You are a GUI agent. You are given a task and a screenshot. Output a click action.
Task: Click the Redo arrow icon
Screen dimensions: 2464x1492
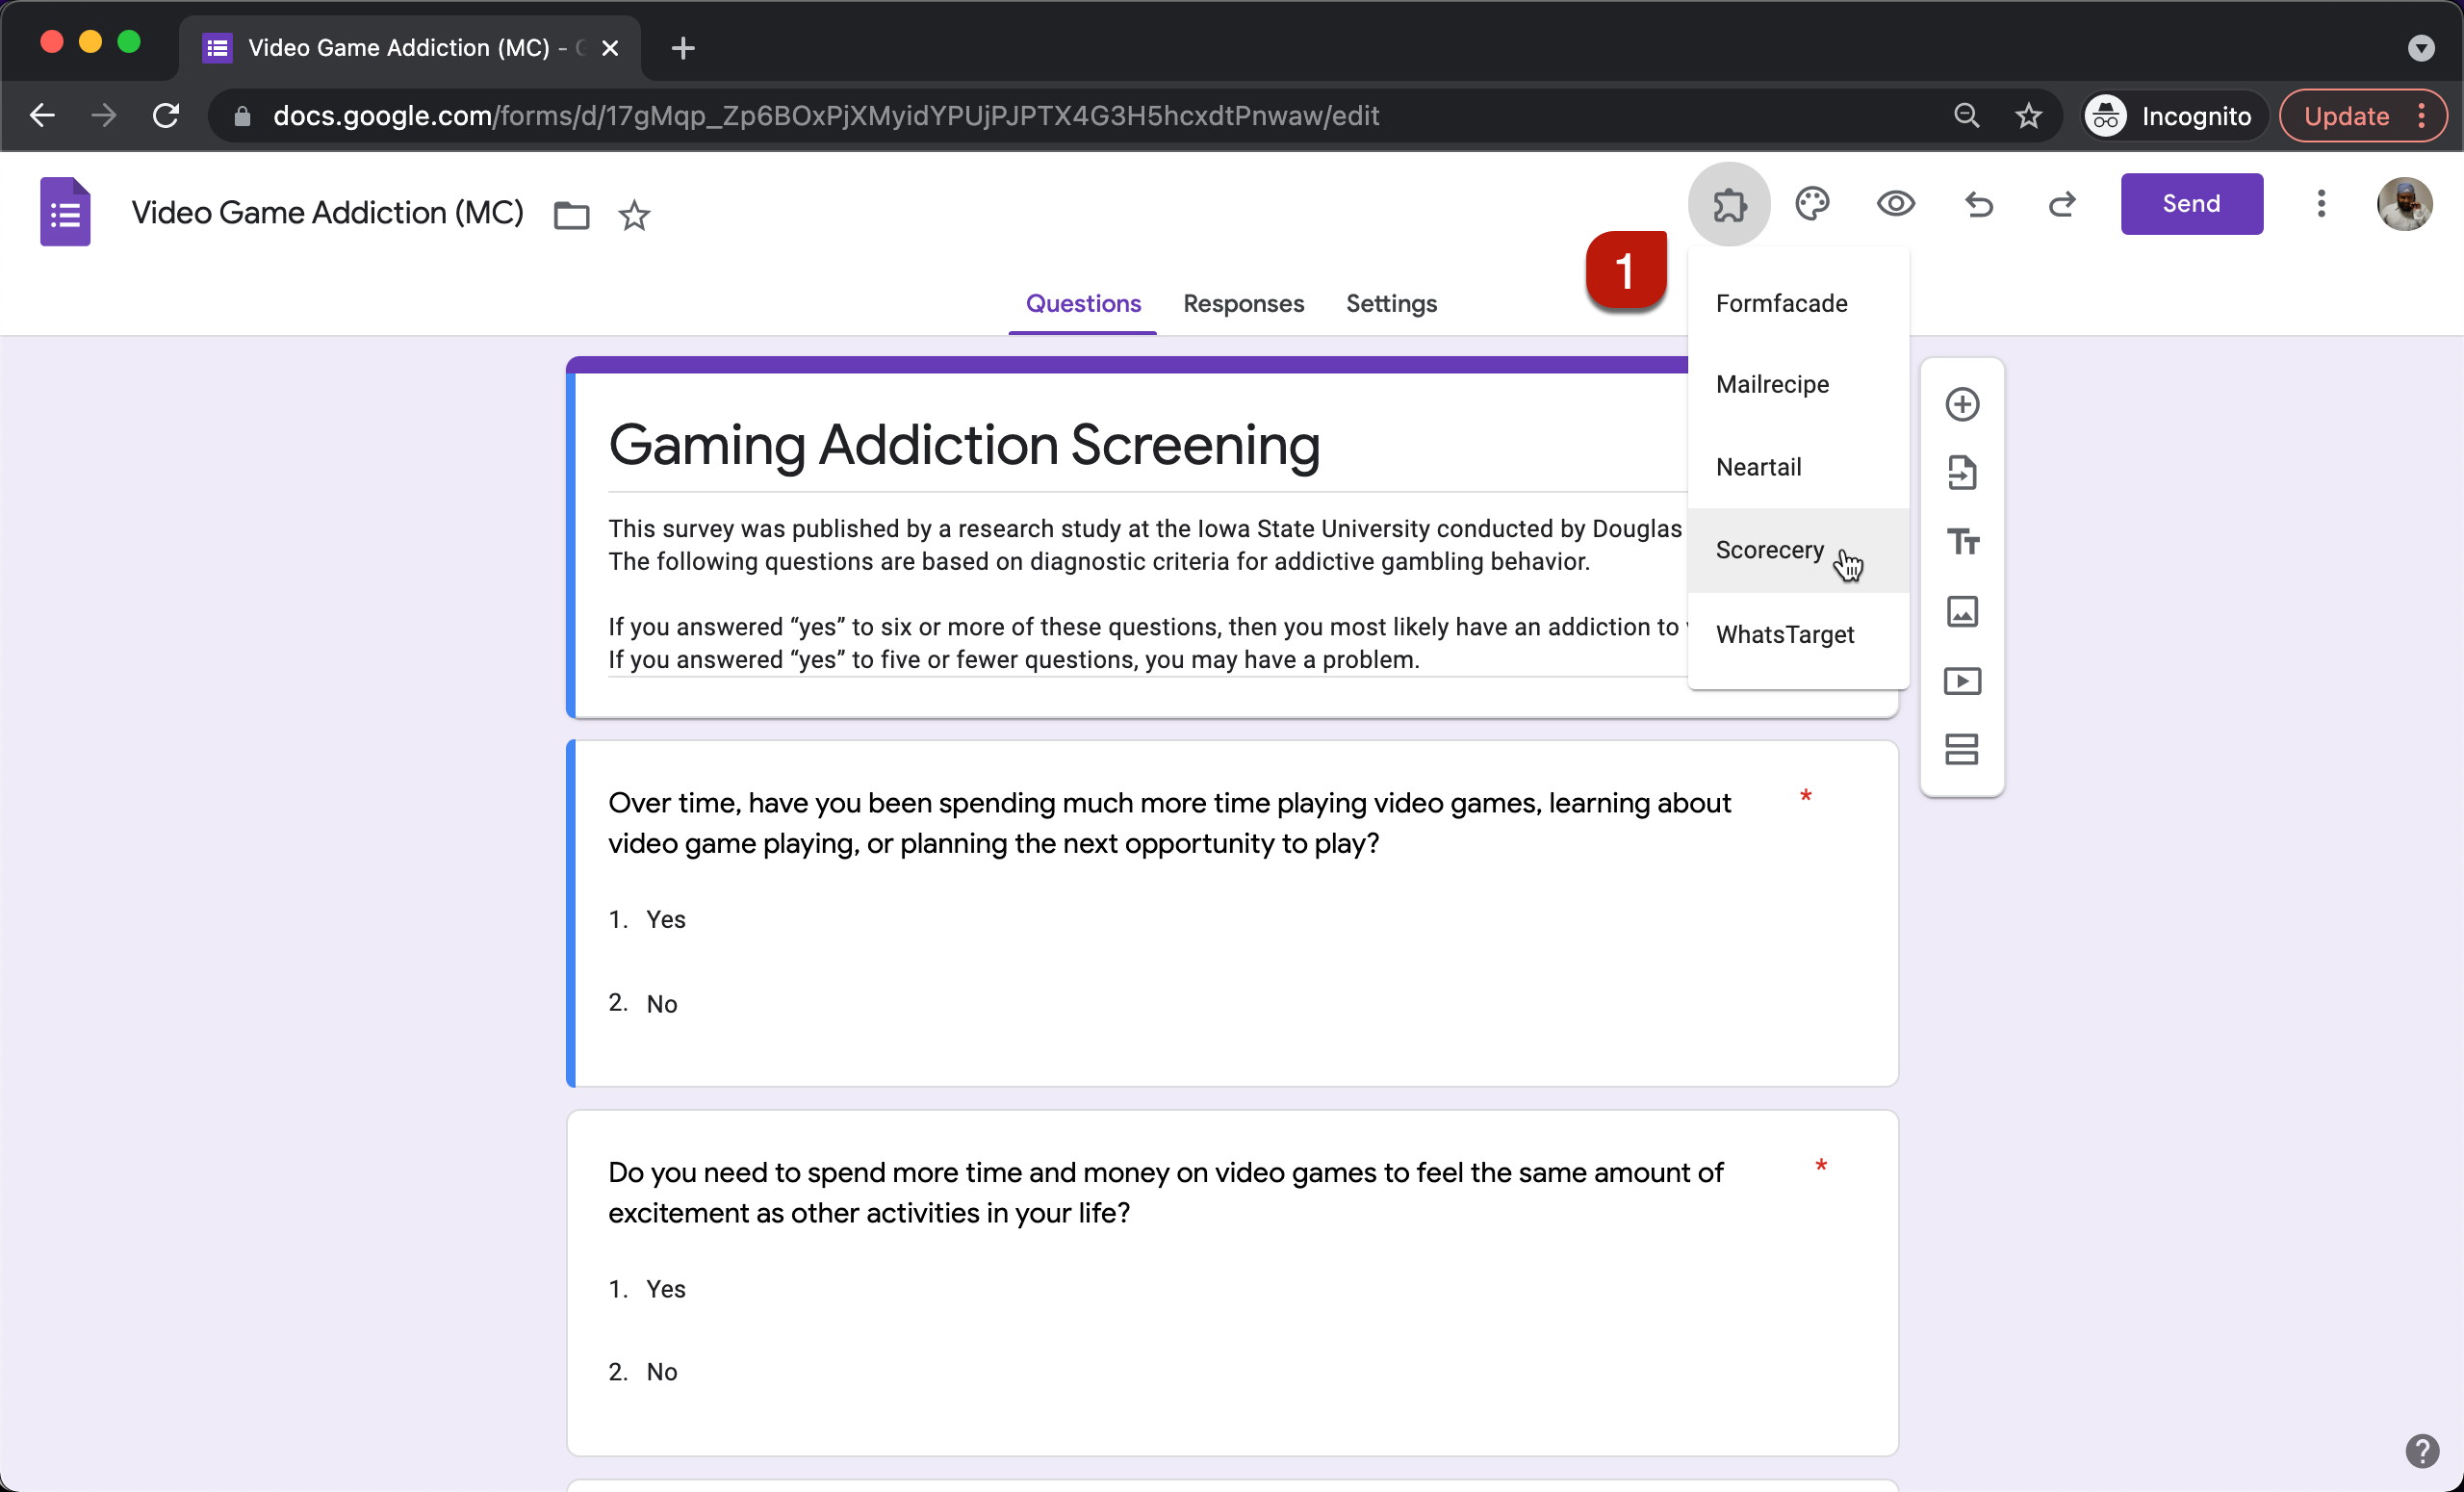[x=2062, y=204]
